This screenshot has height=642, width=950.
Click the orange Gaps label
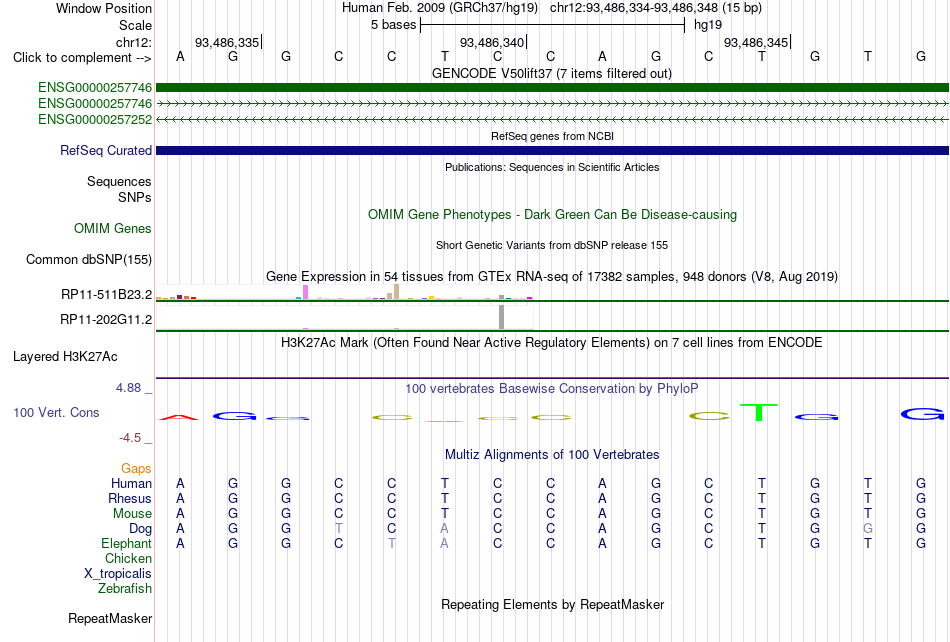136,469
